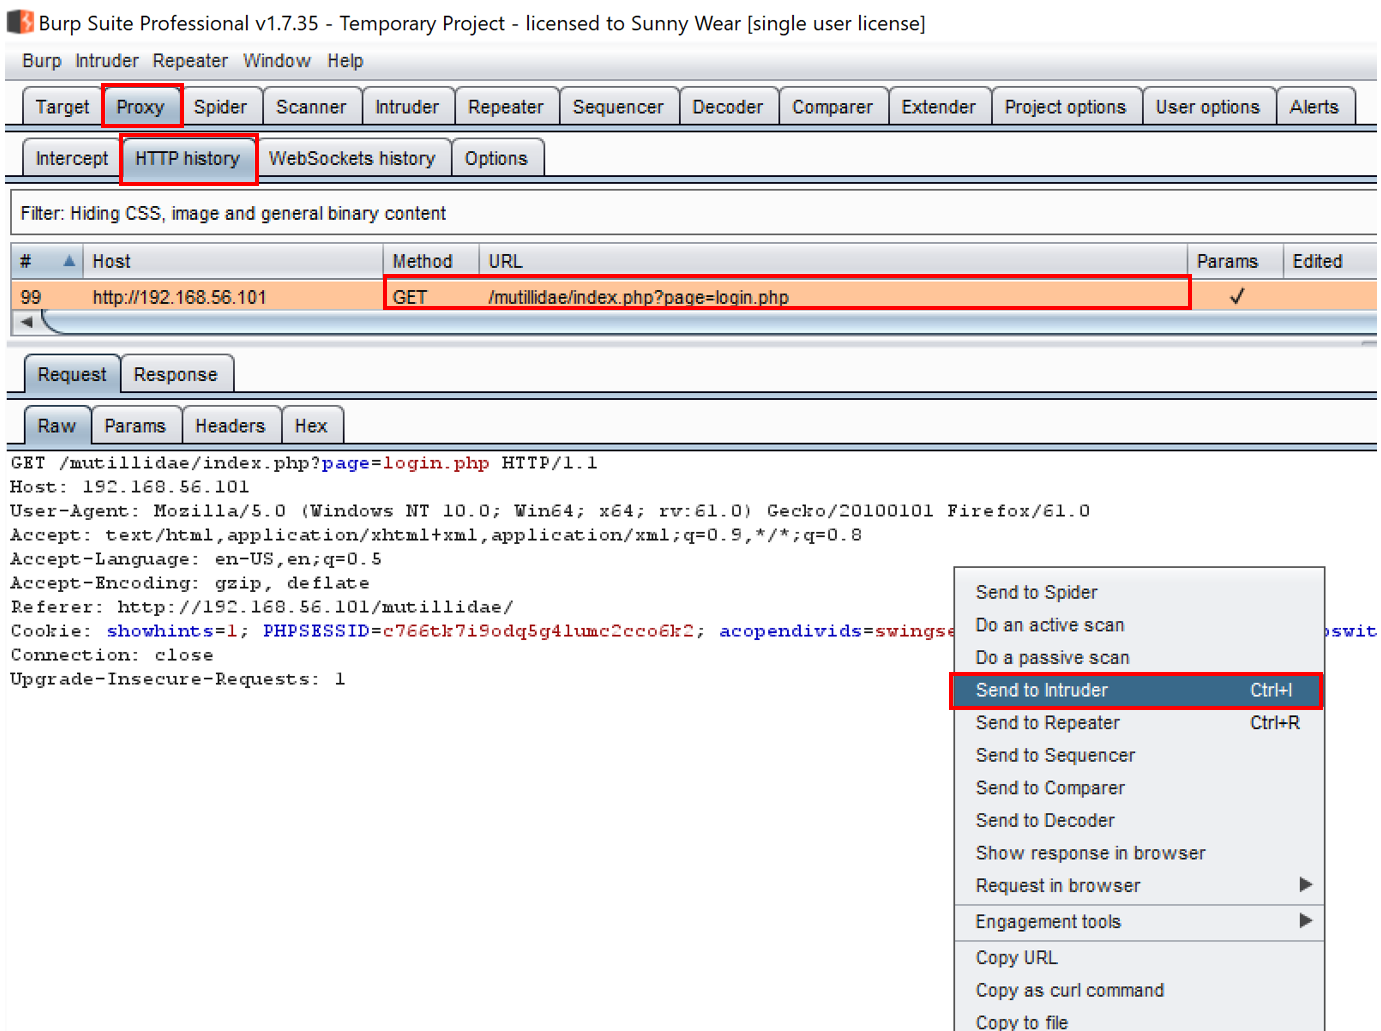1381x1031 pixels.
Task: Switch to the Response tab
Action: coord(175,374)
